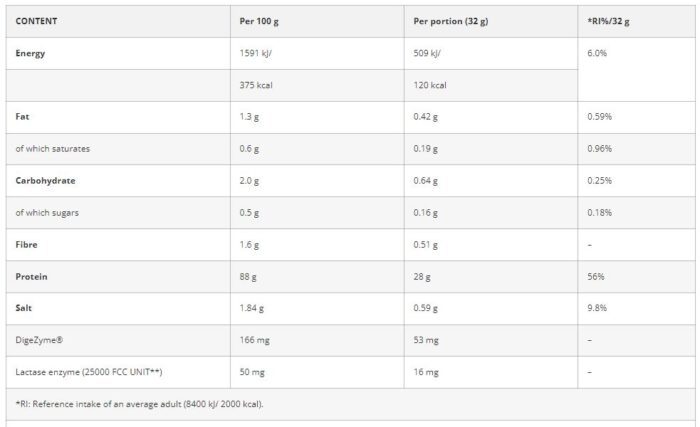Select the Protein row label
The height and width of the screenshot is (427, 700).
click(x=33, y=276)
